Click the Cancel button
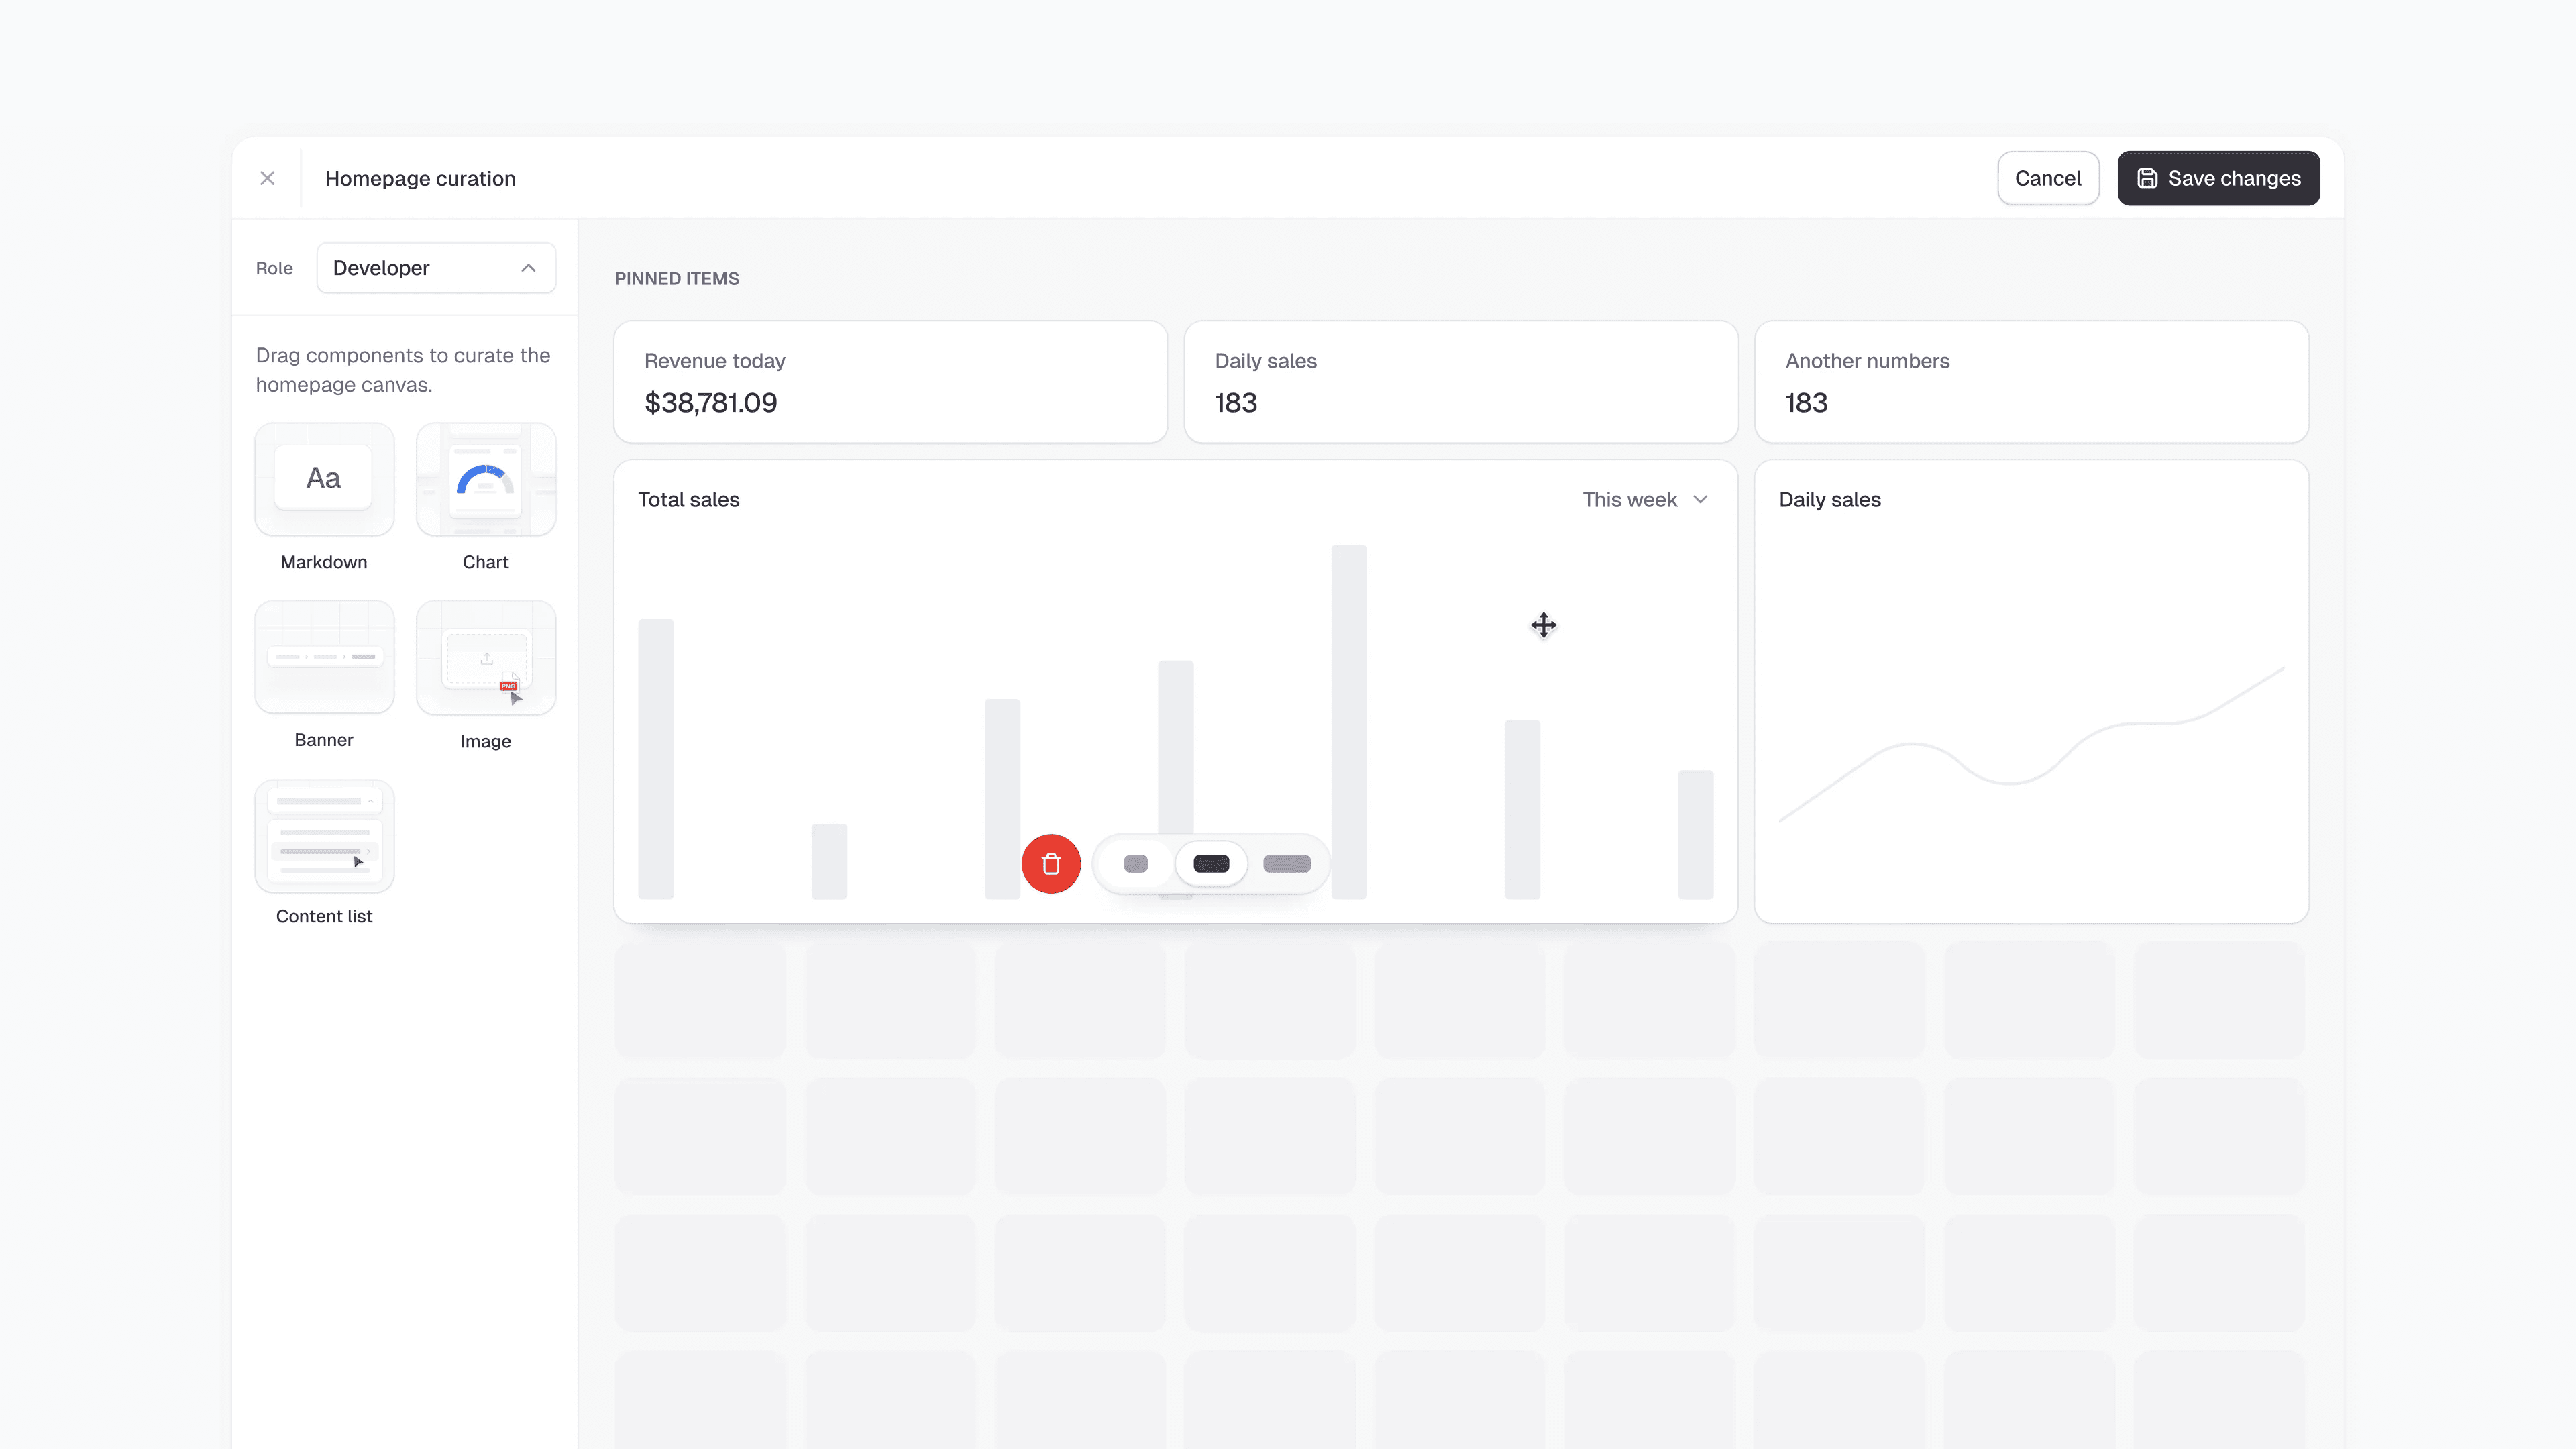This screenshot has width=2576, height=1449. tap(2047, 178)
